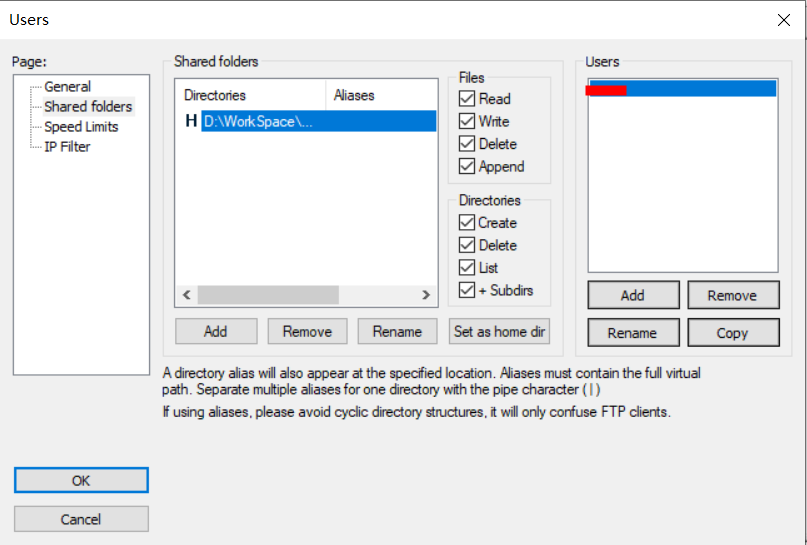807x545 pixels.
Task: Uncheck the Files Read permission
Action: point(467,99)
